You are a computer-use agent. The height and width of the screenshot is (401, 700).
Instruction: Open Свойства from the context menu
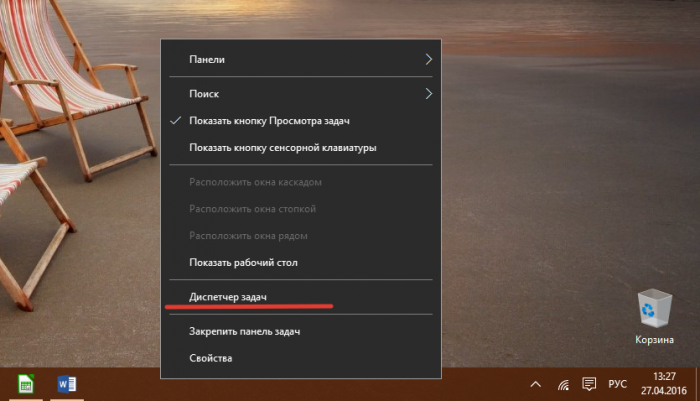tap(210, 358)
